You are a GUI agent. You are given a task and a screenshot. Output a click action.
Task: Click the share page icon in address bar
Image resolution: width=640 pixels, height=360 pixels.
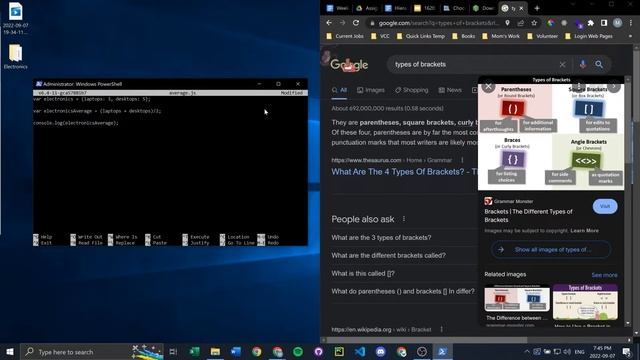[521, 23]
